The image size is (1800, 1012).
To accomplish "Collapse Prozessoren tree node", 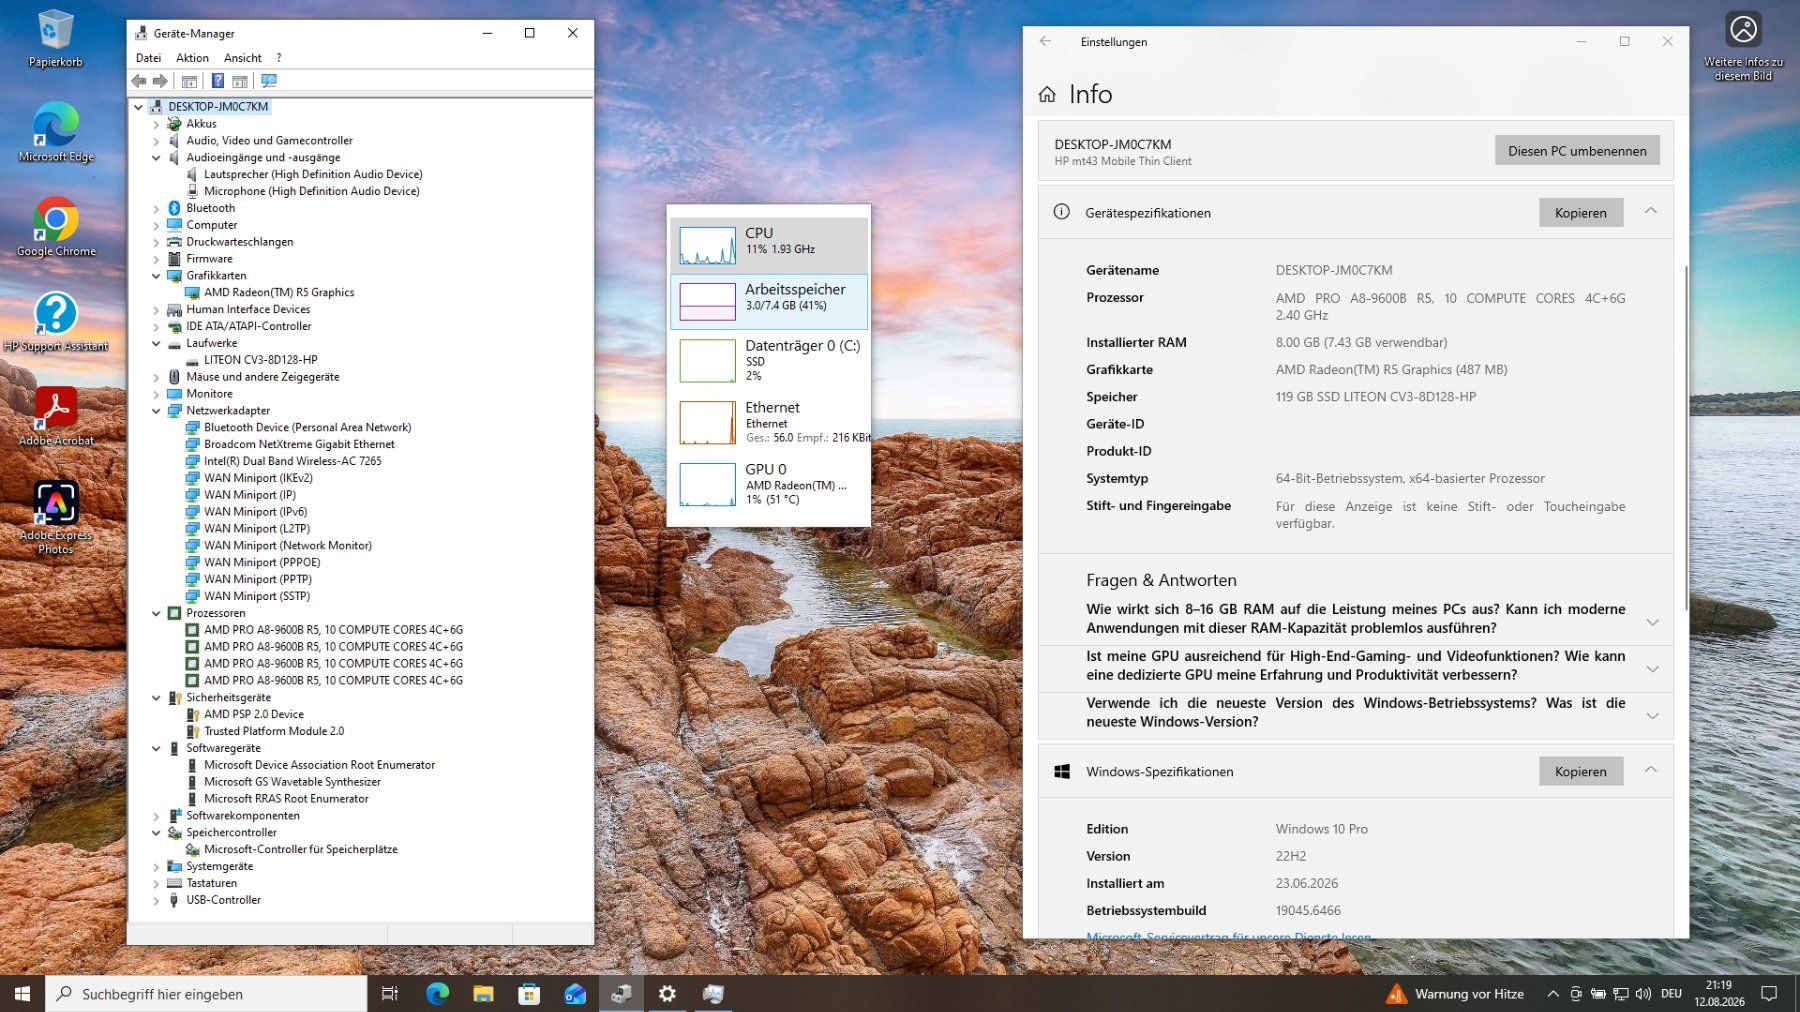I will 156,613.
